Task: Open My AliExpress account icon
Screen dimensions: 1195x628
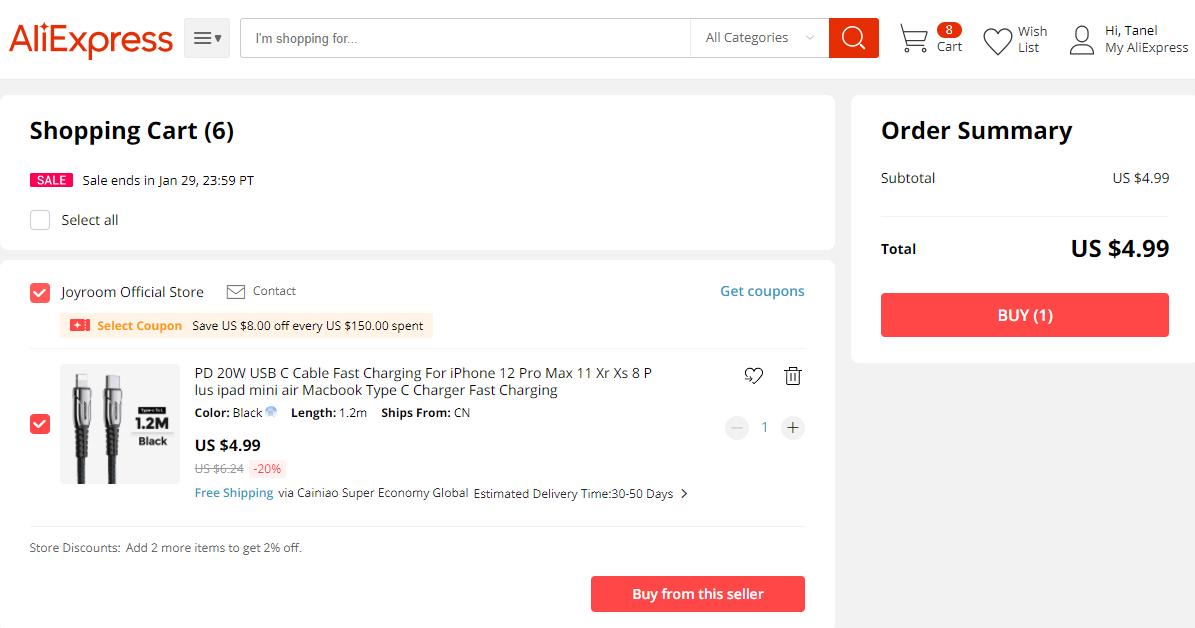Action: click(x=1081, y=41)
